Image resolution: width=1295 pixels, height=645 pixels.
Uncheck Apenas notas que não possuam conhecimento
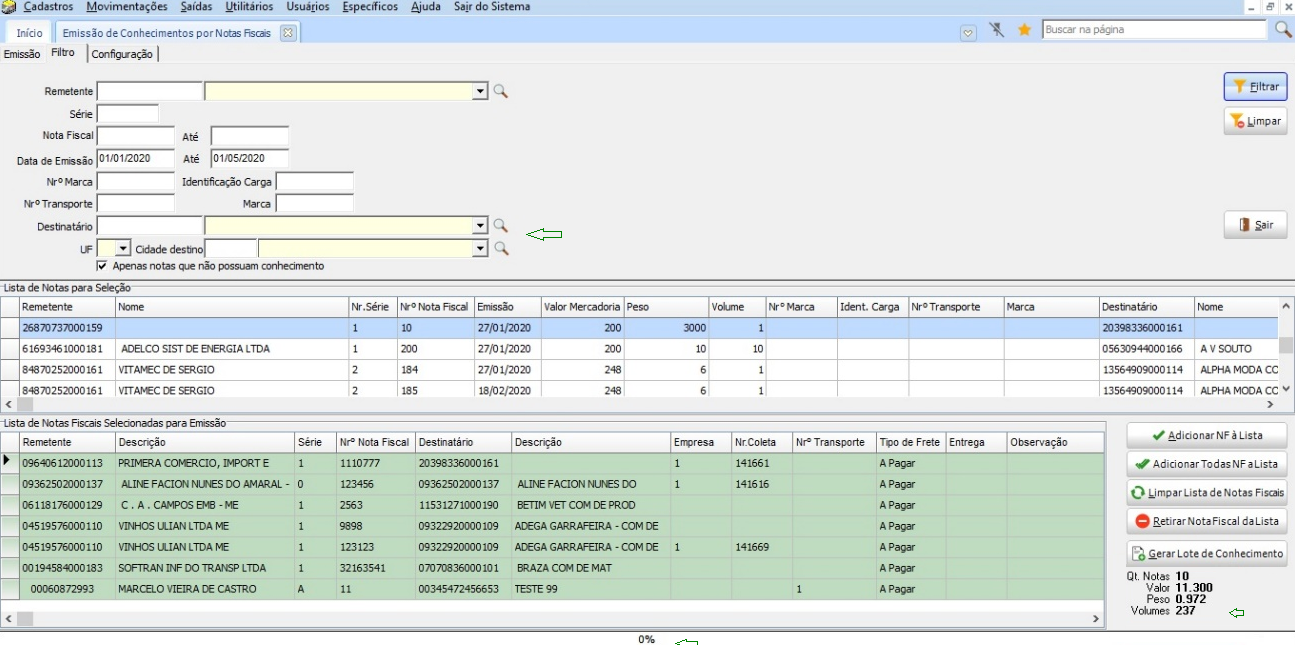[x=102, y=267]
